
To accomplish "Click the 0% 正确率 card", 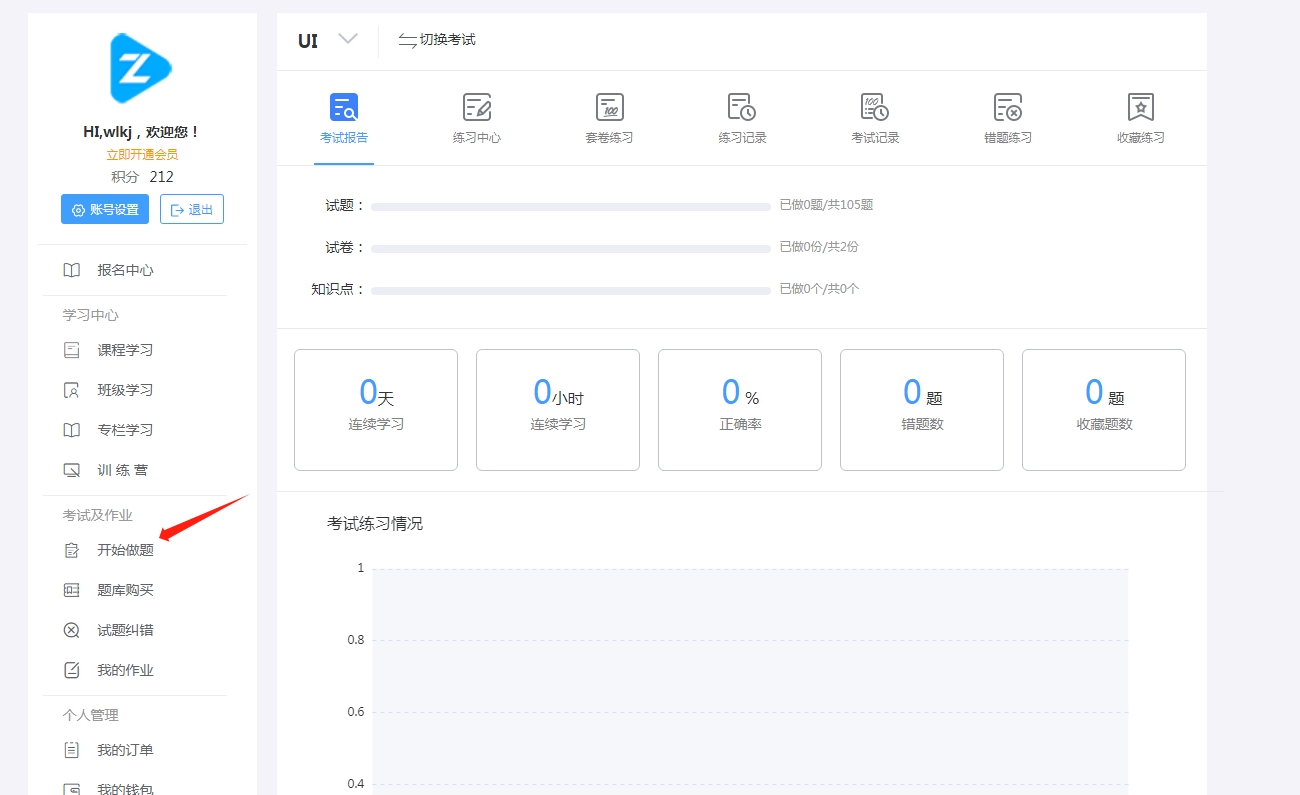I will coord(740,410).
